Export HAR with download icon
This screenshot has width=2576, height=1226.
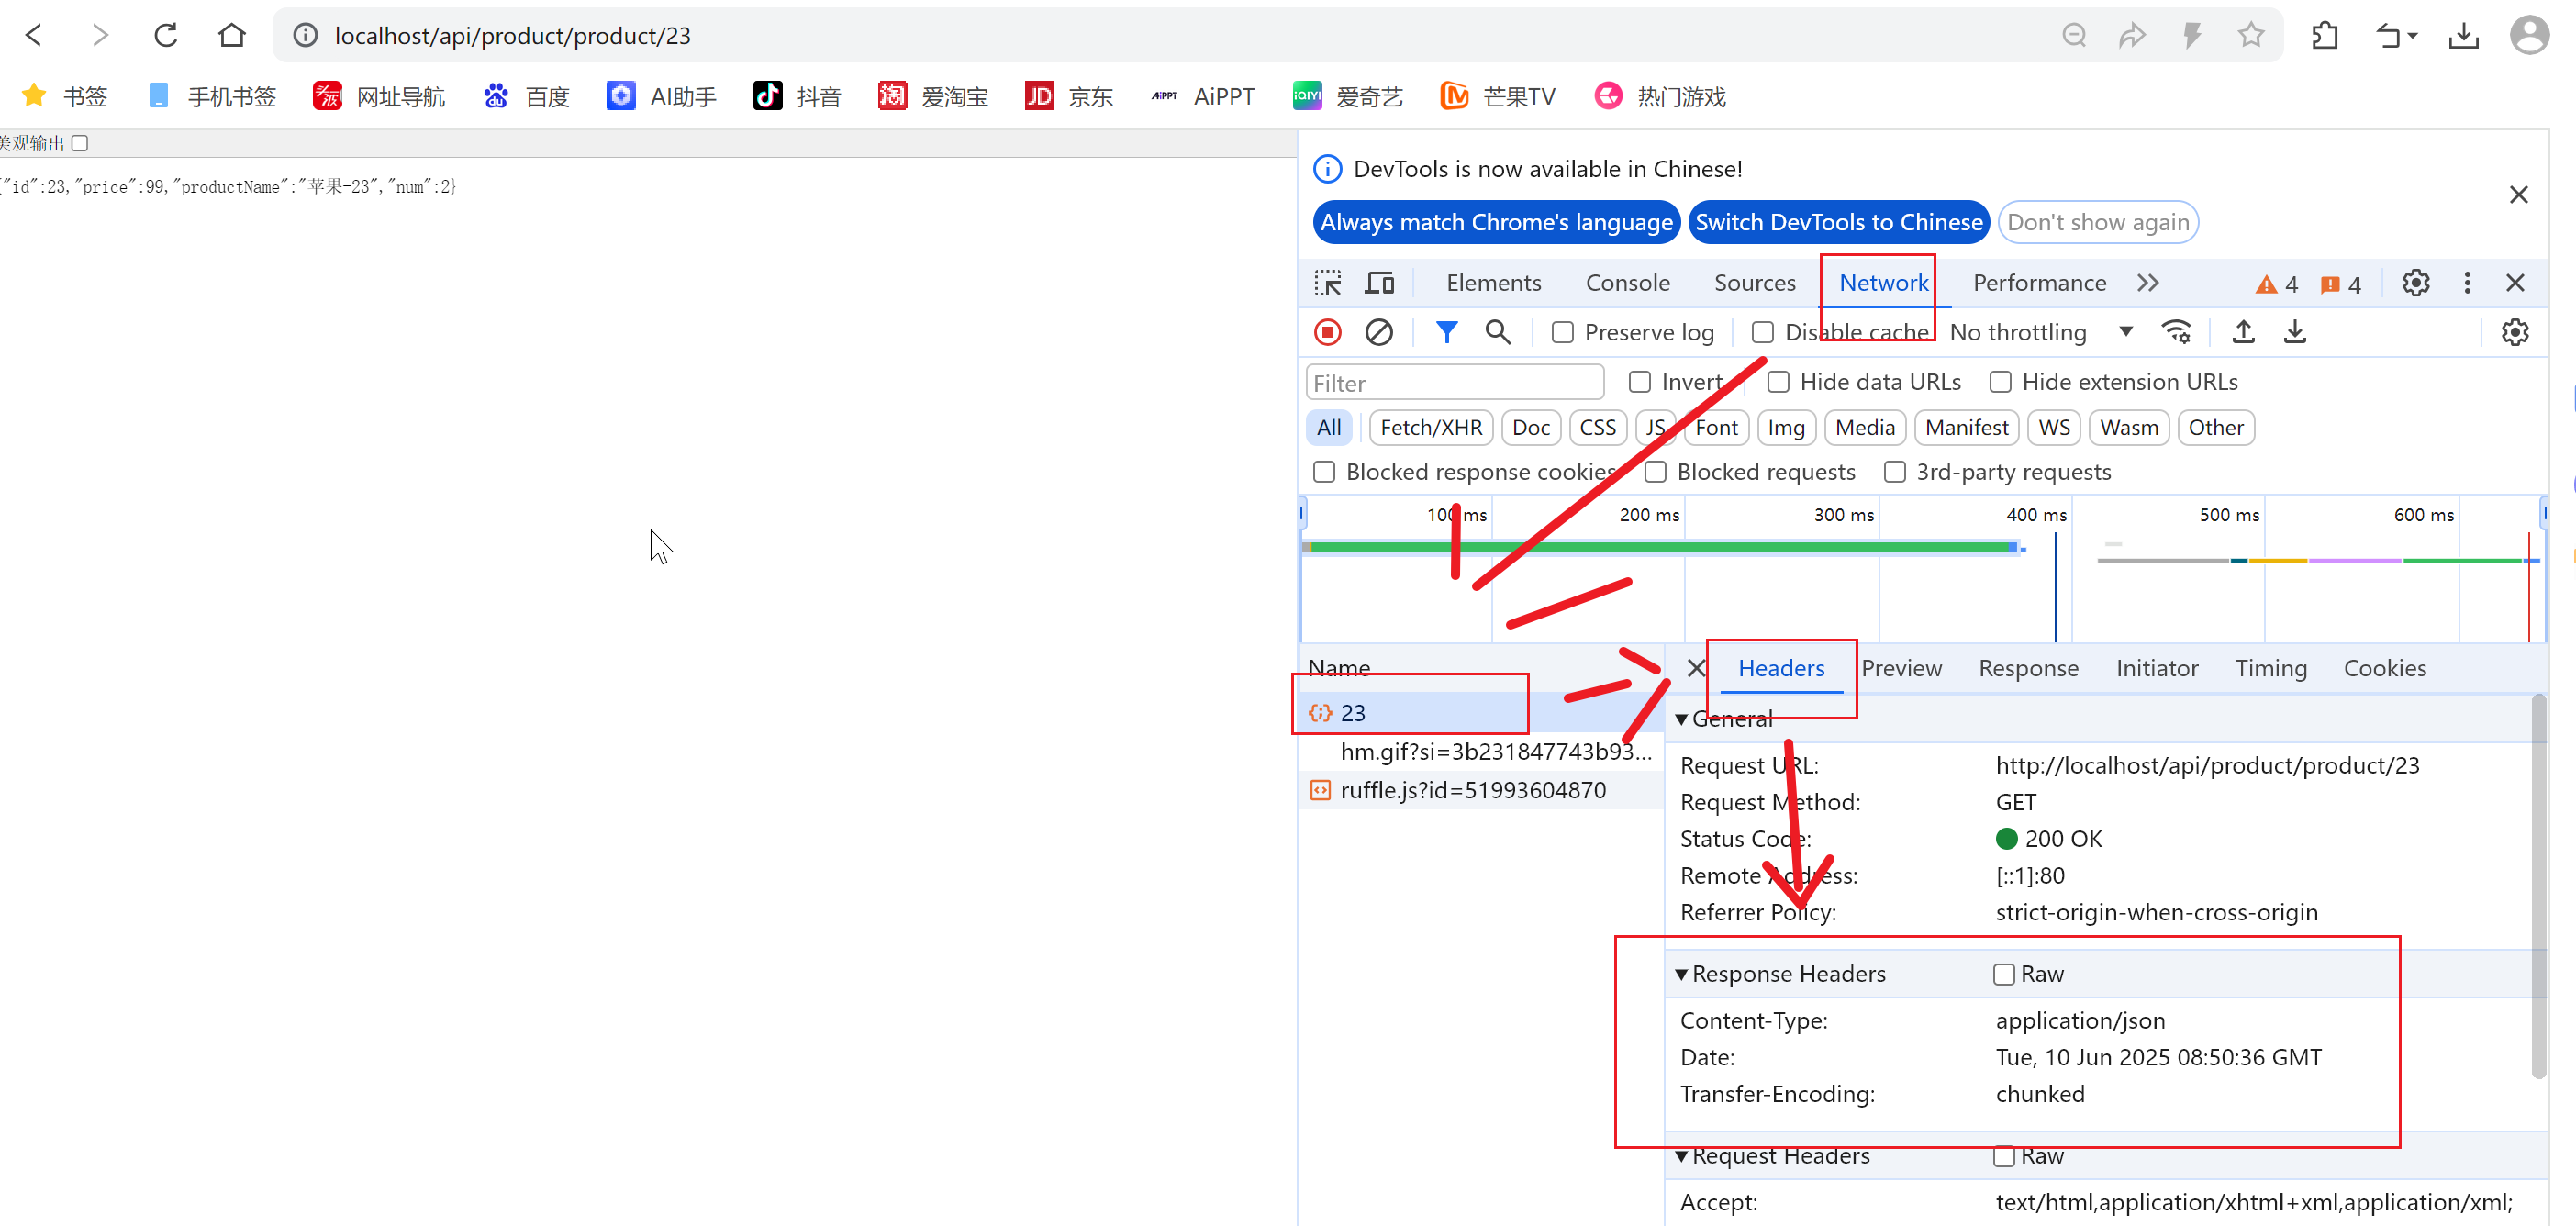2295,332
